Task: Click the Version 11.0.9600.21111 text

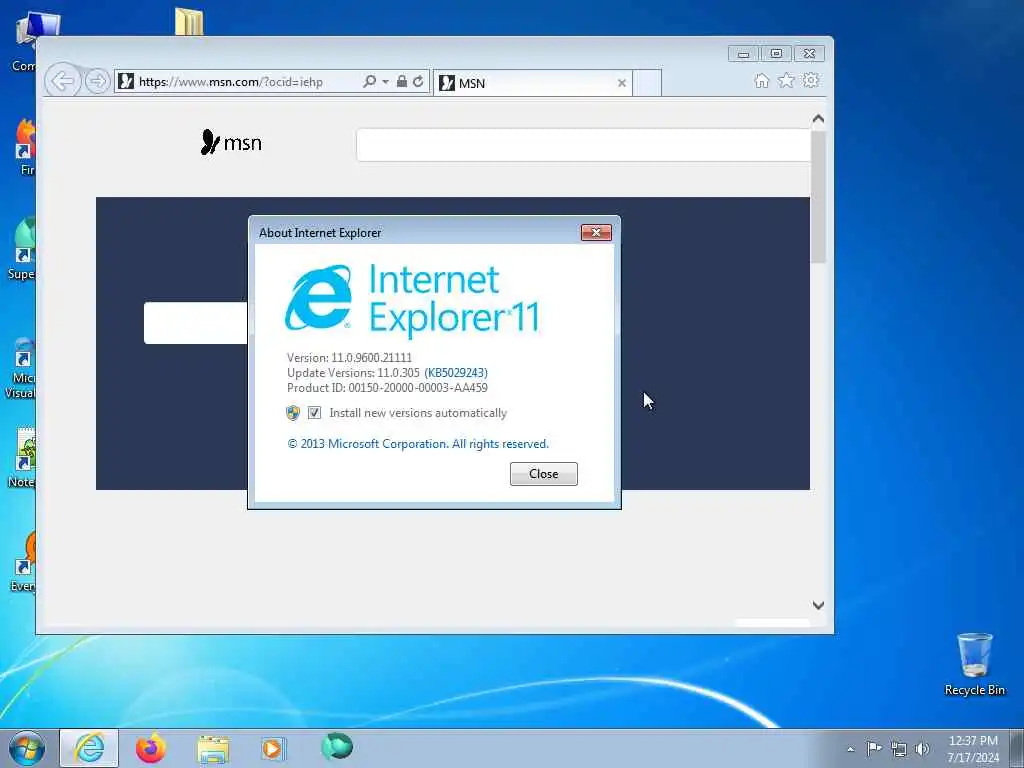Action: (x=349, y=358)
